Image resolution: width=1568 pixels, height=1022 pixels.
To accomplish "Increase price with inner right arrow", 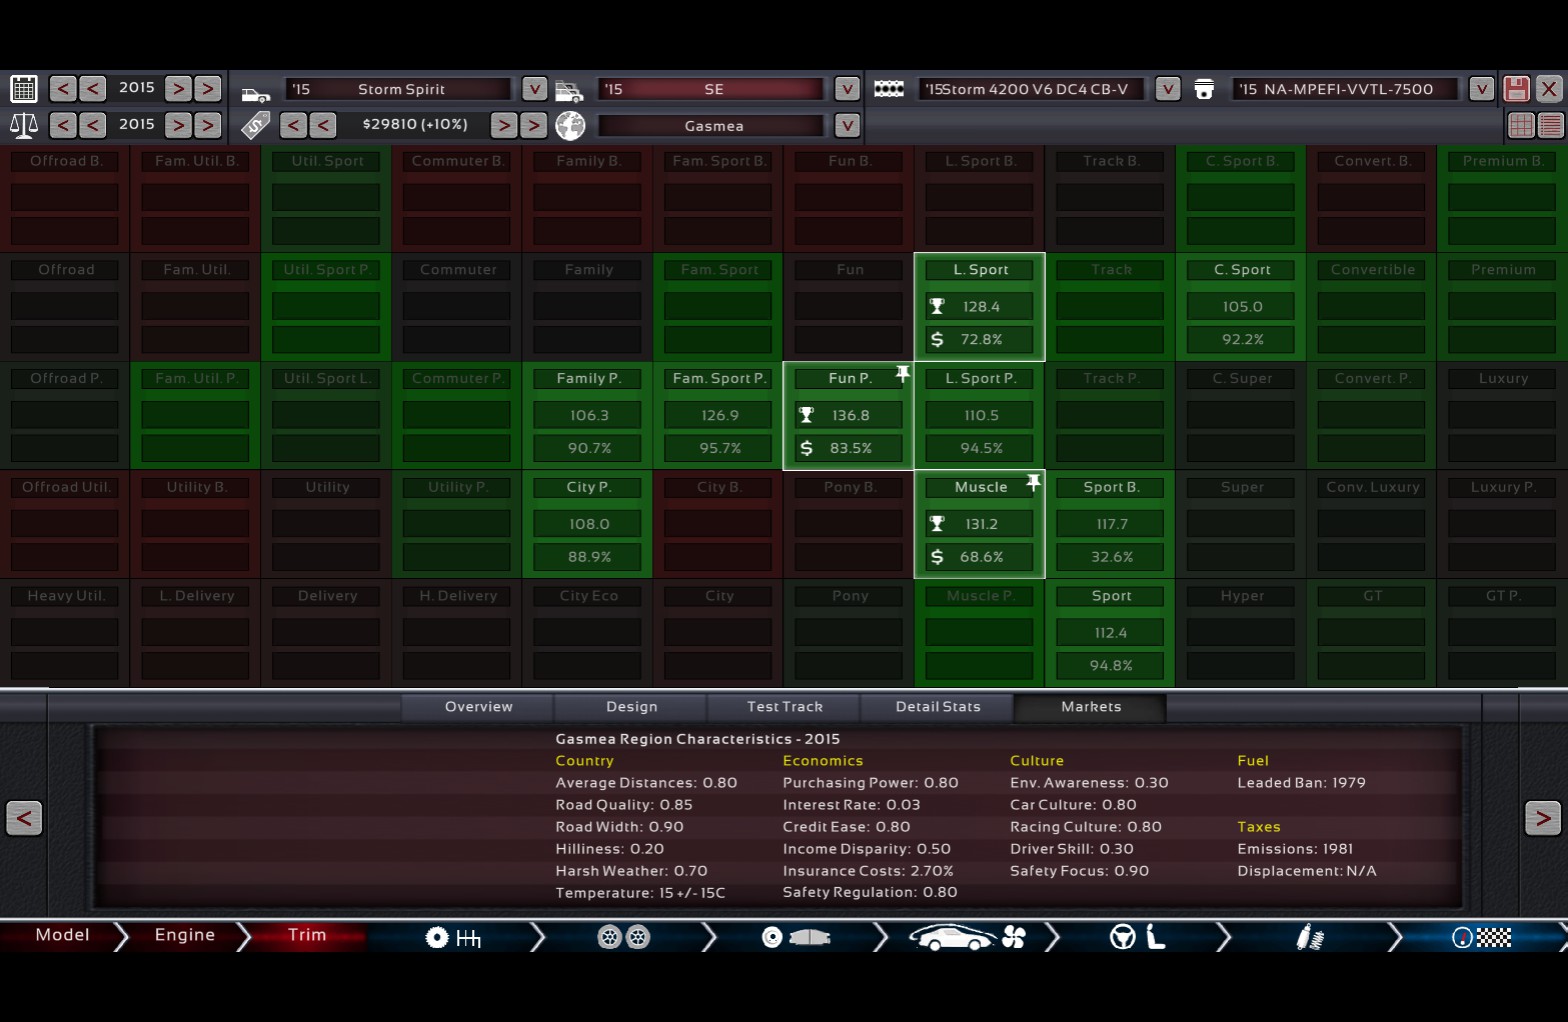I will 504,125.
